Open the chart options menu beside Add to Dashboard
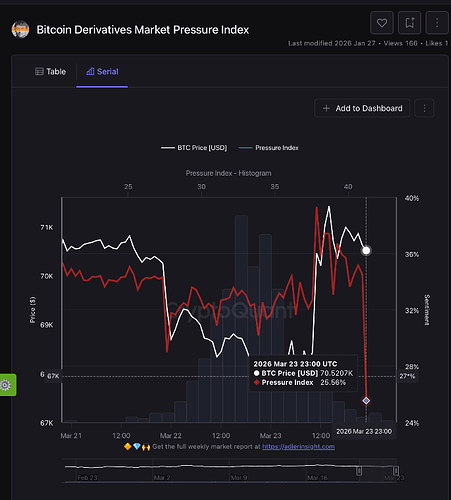 pyautogui.click(x=424, y=108)
